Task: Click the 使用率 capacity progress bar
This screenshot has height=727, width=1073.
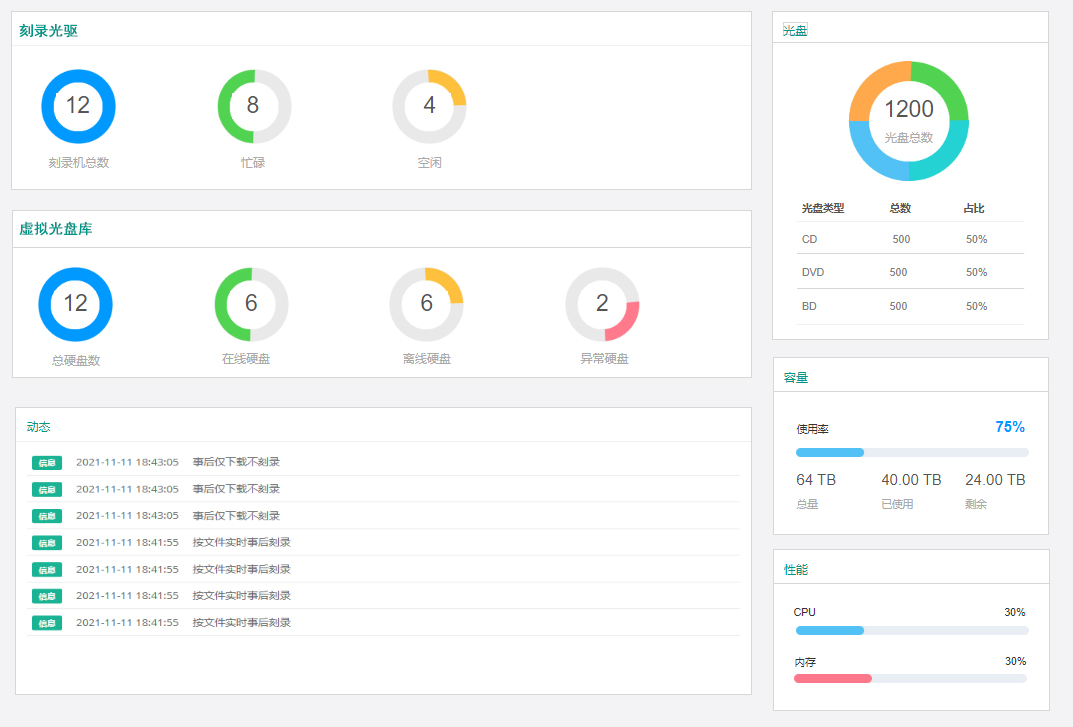Action: coord(911,453)
